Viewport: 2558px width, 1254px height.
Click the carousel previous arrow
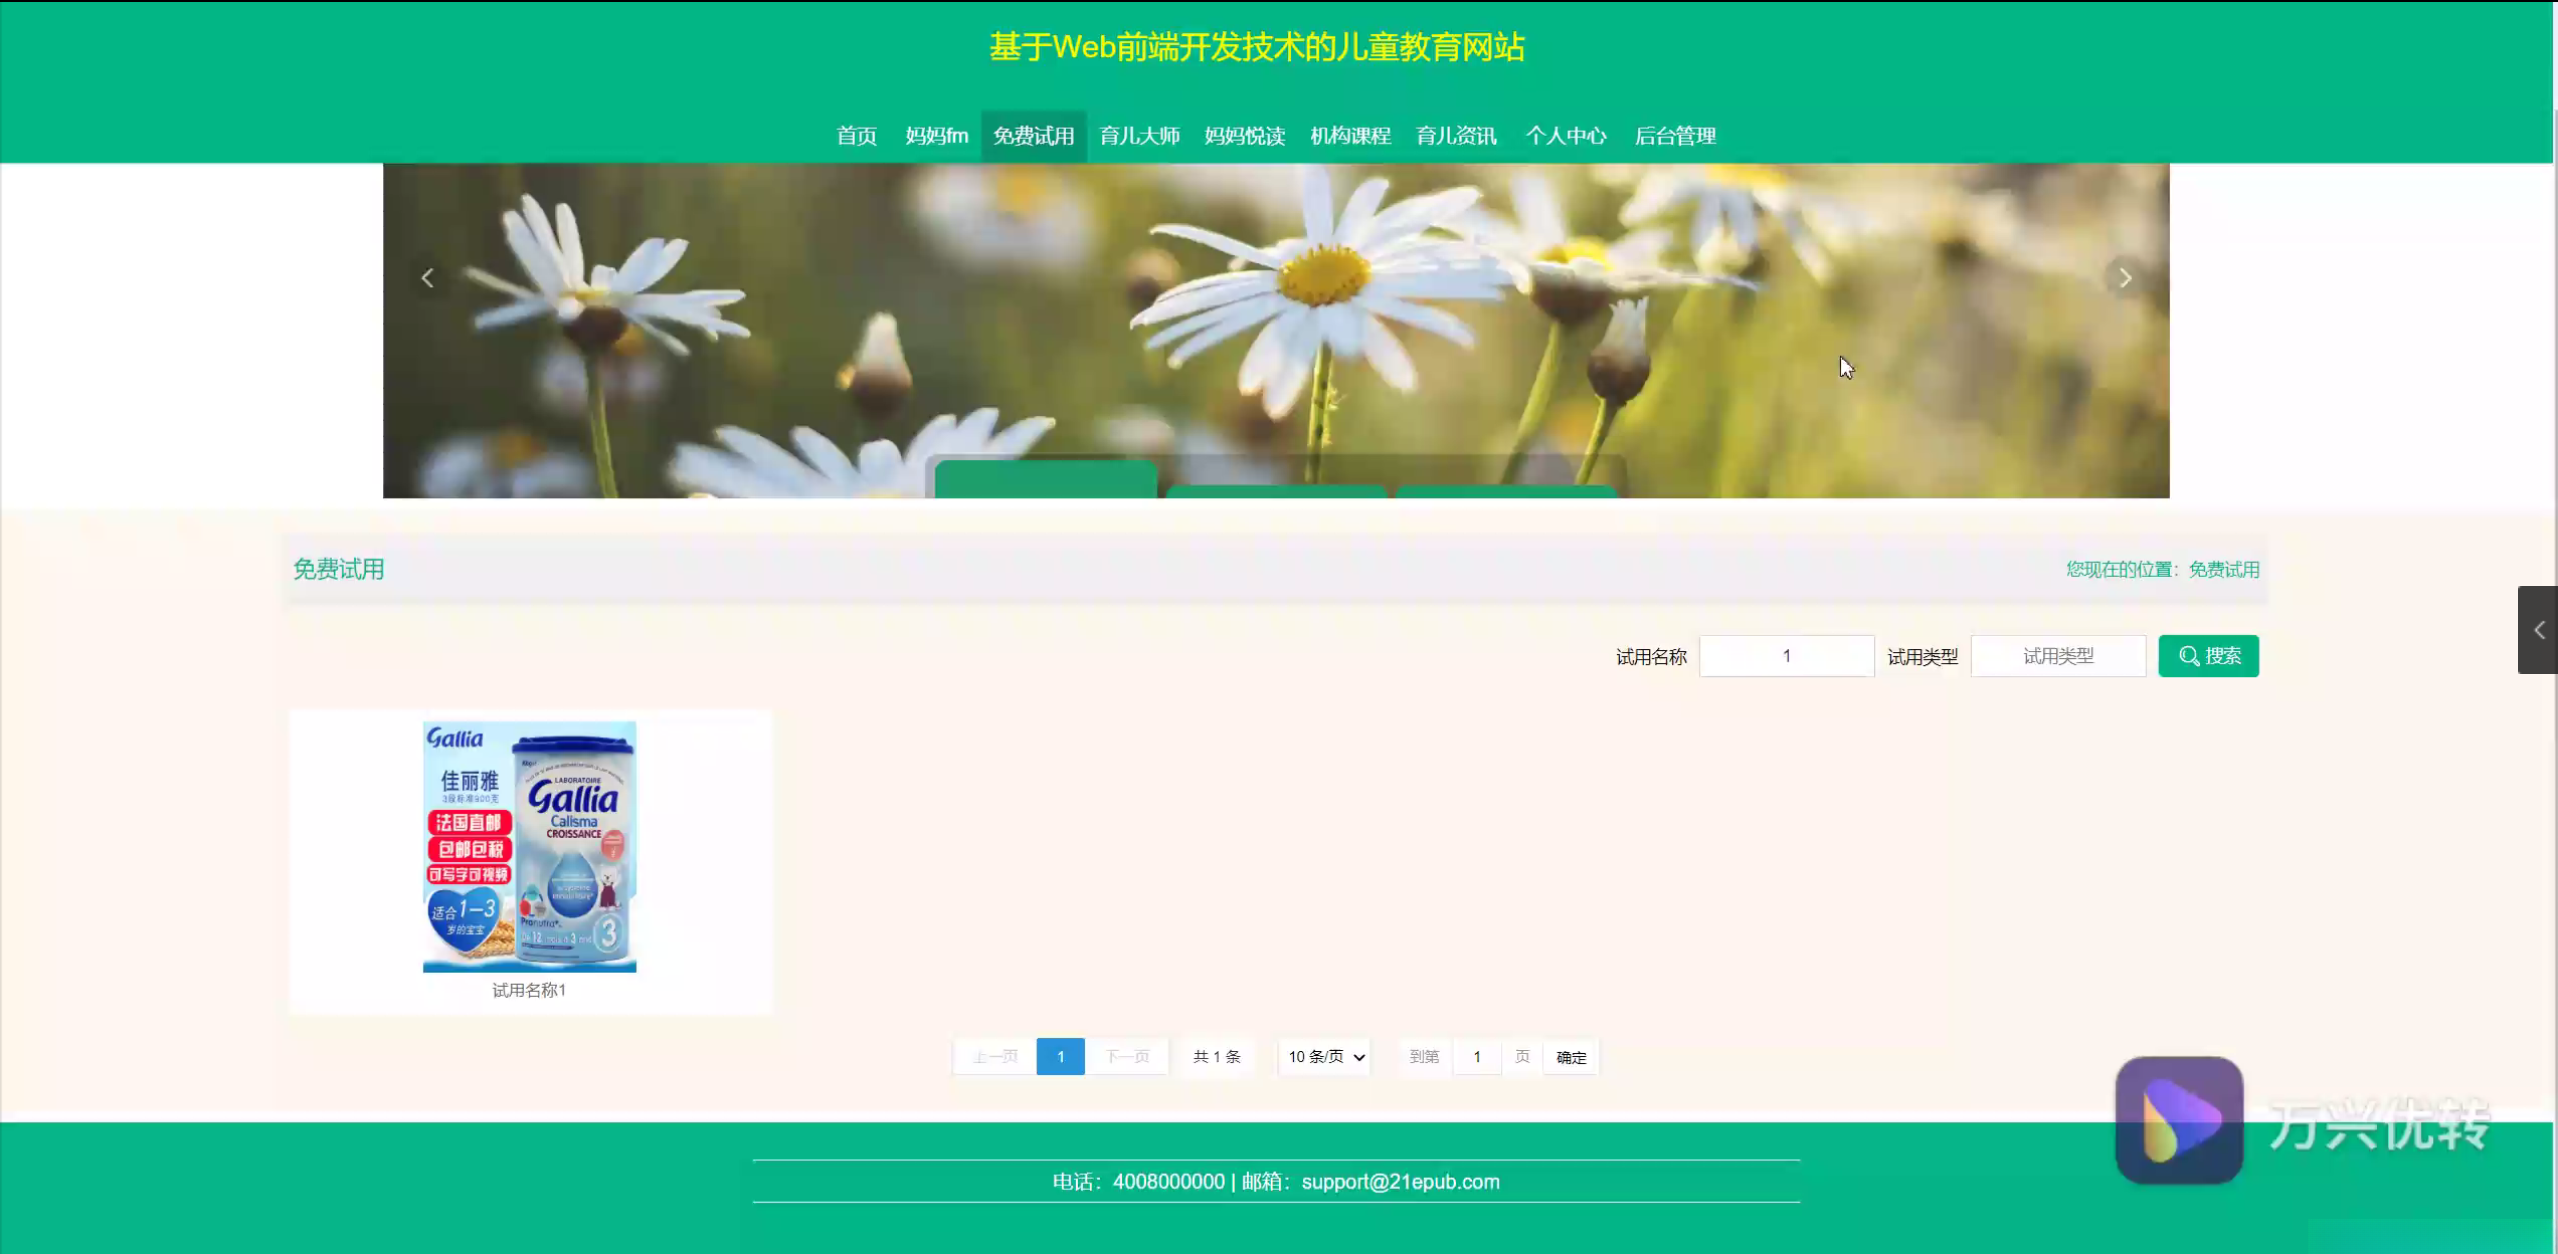pyautogui.click(x=427, y=278)
